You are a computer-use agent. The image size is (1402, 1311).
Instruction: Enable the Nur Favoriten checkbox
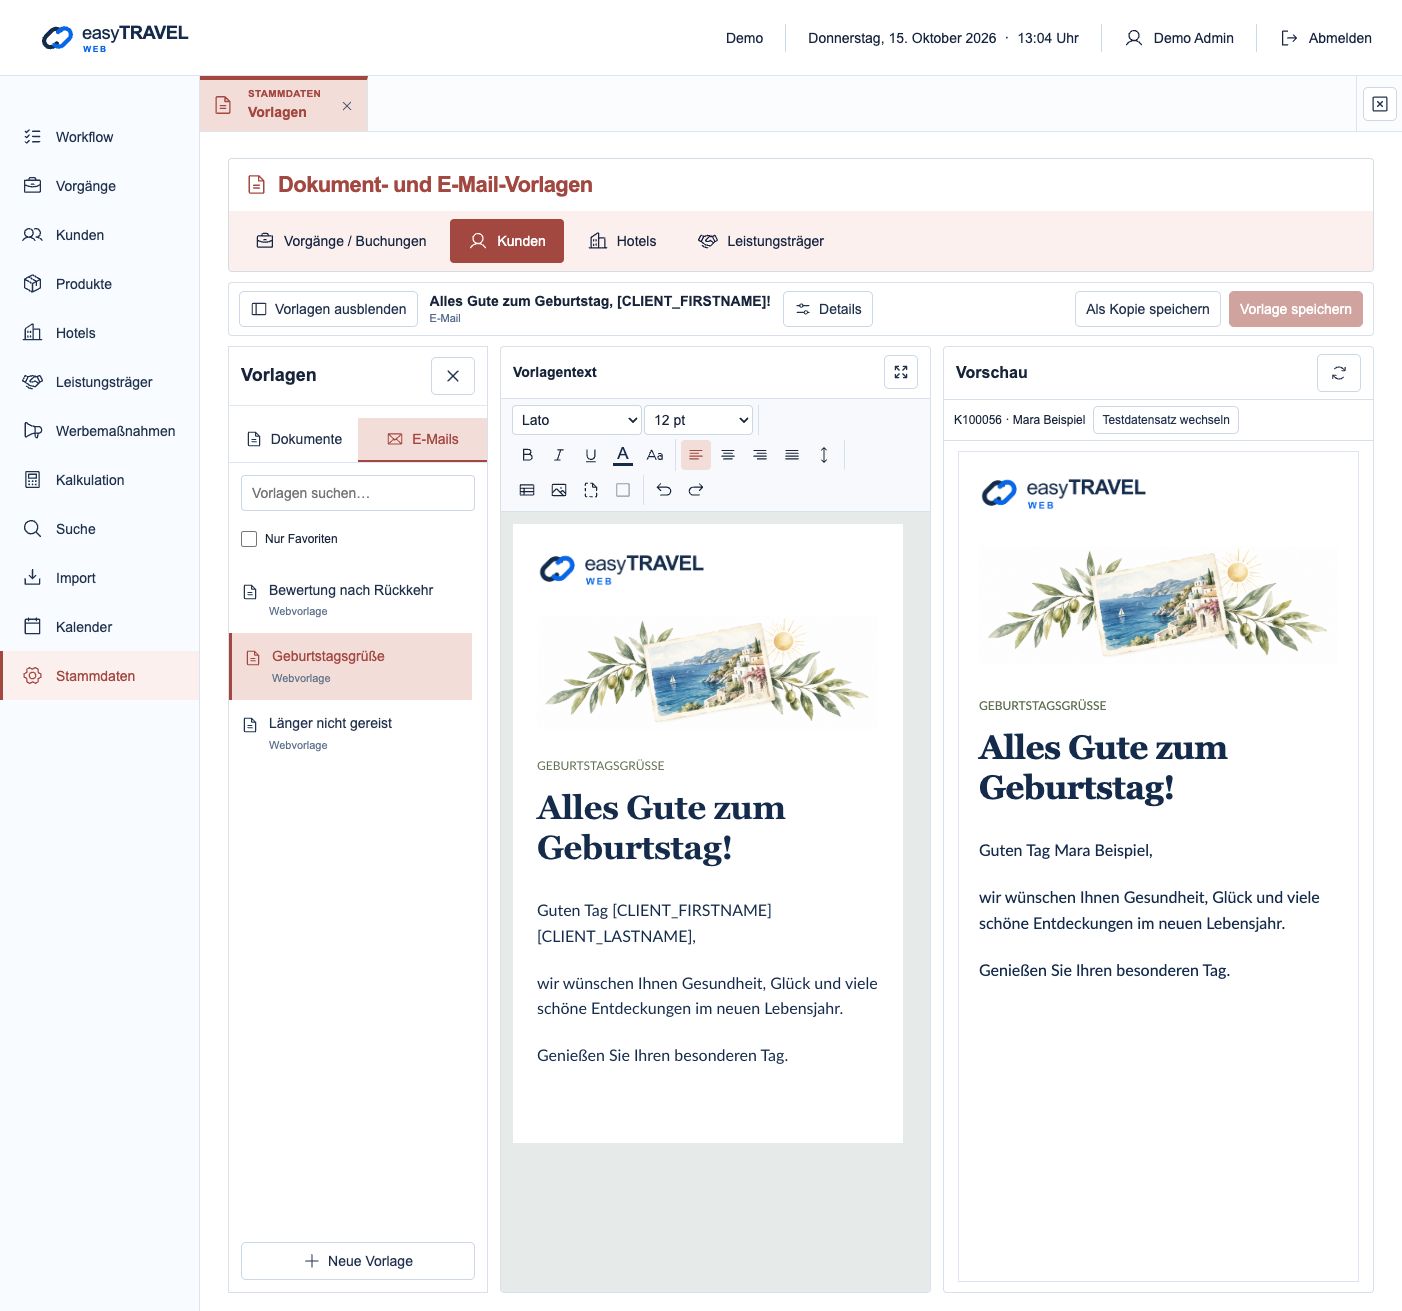(x=249, y=539)
